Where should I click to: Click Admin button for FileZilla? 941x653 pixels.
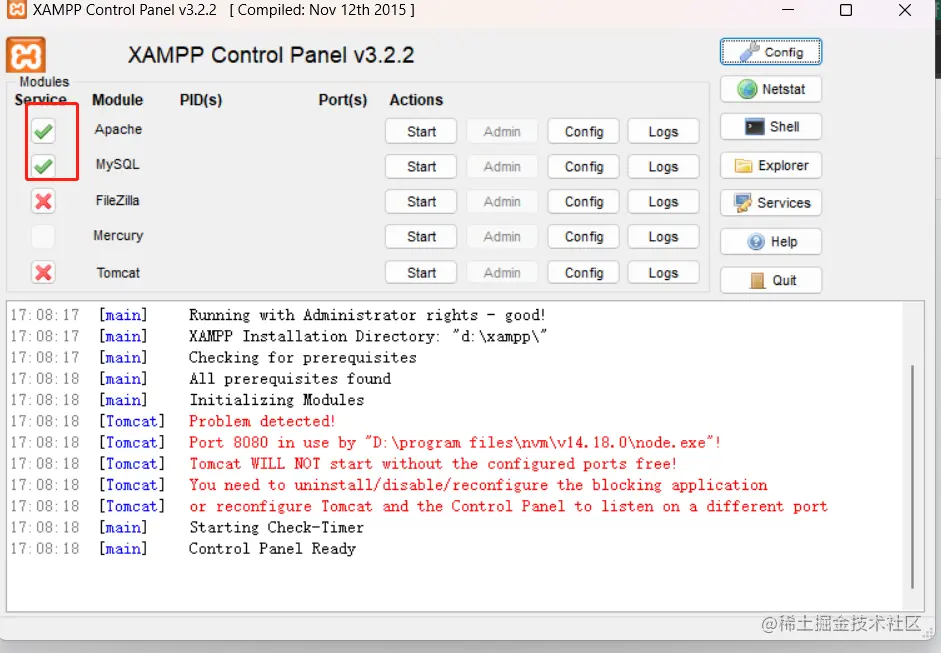click(502, 202)
